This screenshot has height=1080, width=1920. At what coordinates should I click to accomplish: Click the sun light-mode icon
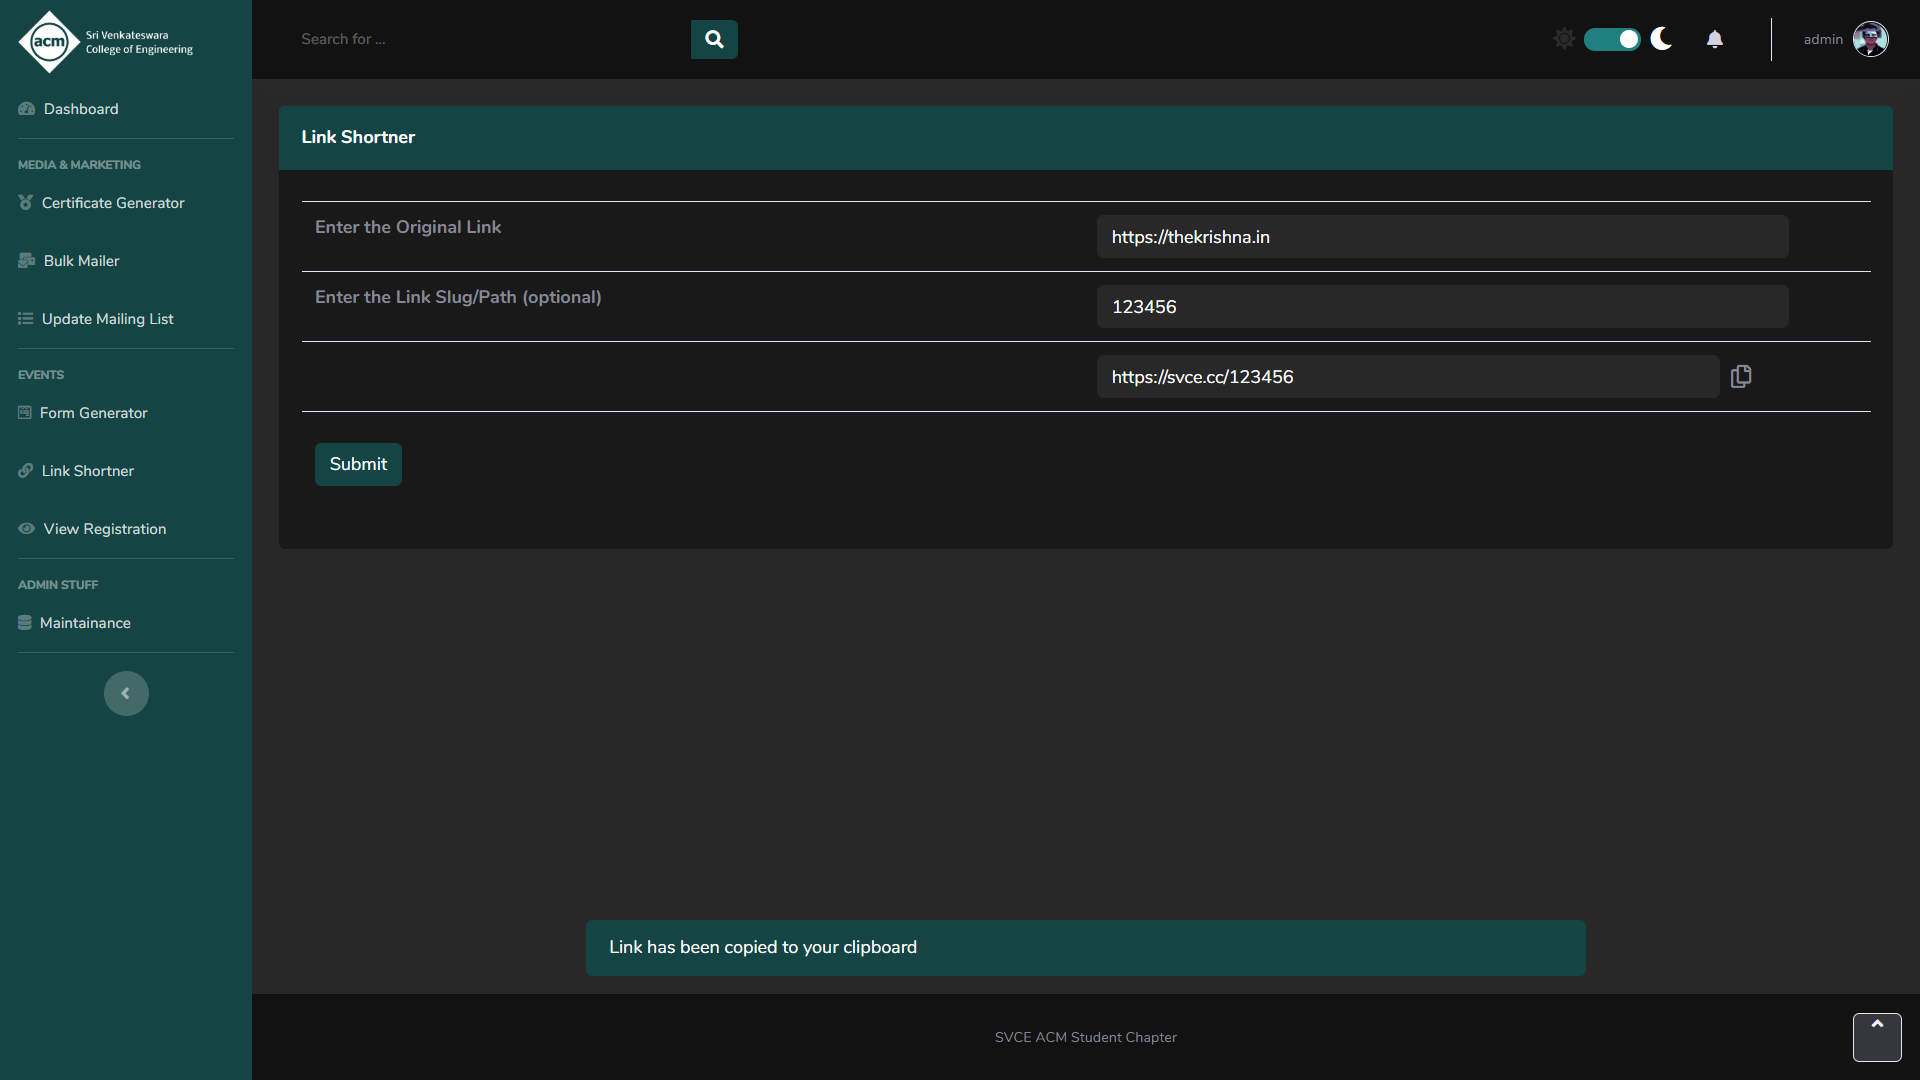pyautogui.click(x=1564, y=39)
